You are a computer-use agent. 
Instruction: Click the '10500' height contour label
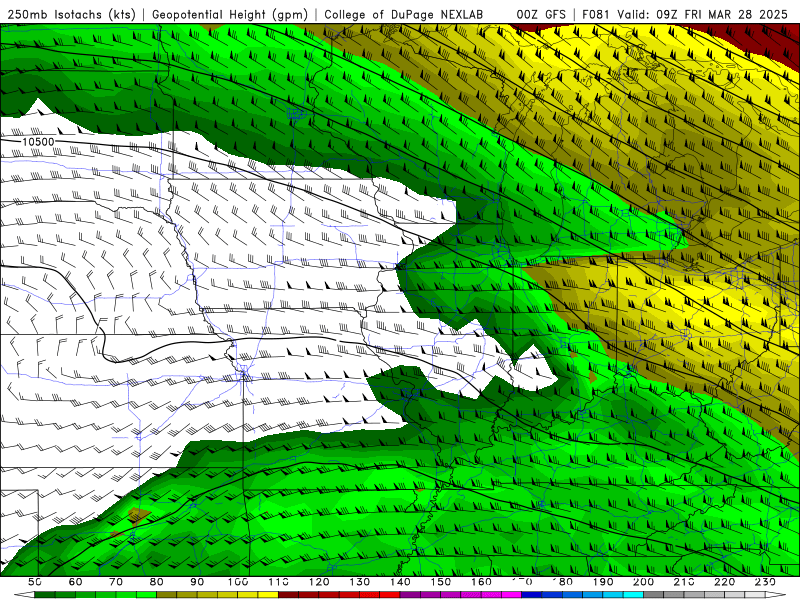pos(38,141)
